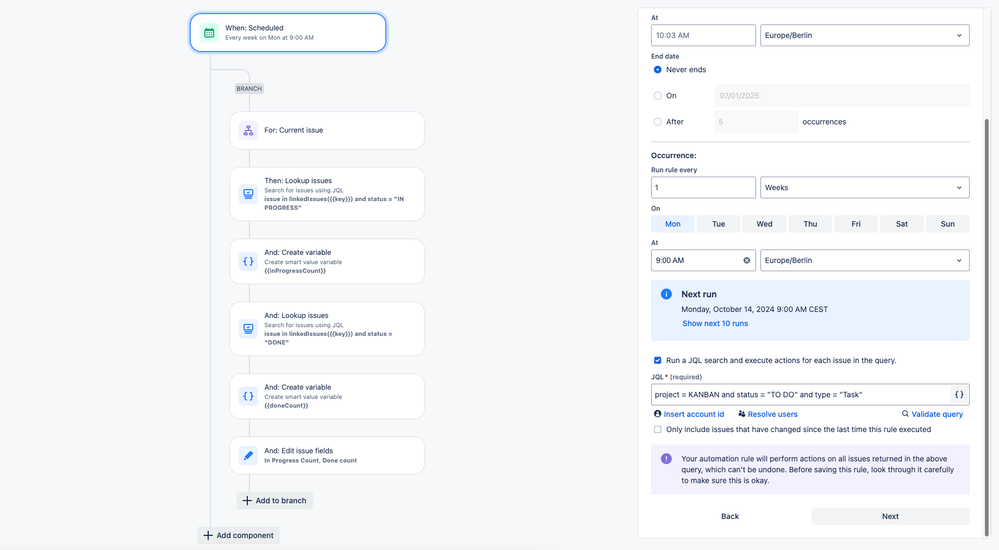Click Resolve users link
Screen dimensions: 999x550
[772, 414]
